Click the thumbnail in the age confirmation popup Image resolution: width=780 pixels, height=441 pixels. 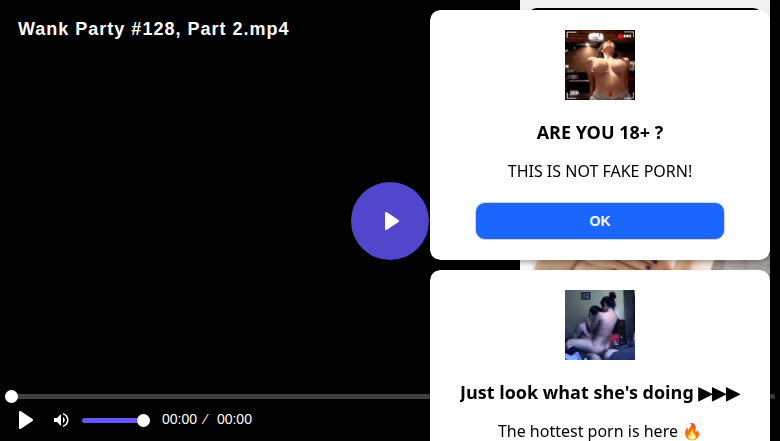tap(600, 65)
